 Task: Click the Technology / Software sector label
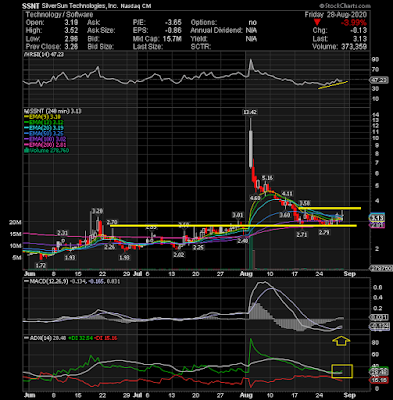coord(59,15)
